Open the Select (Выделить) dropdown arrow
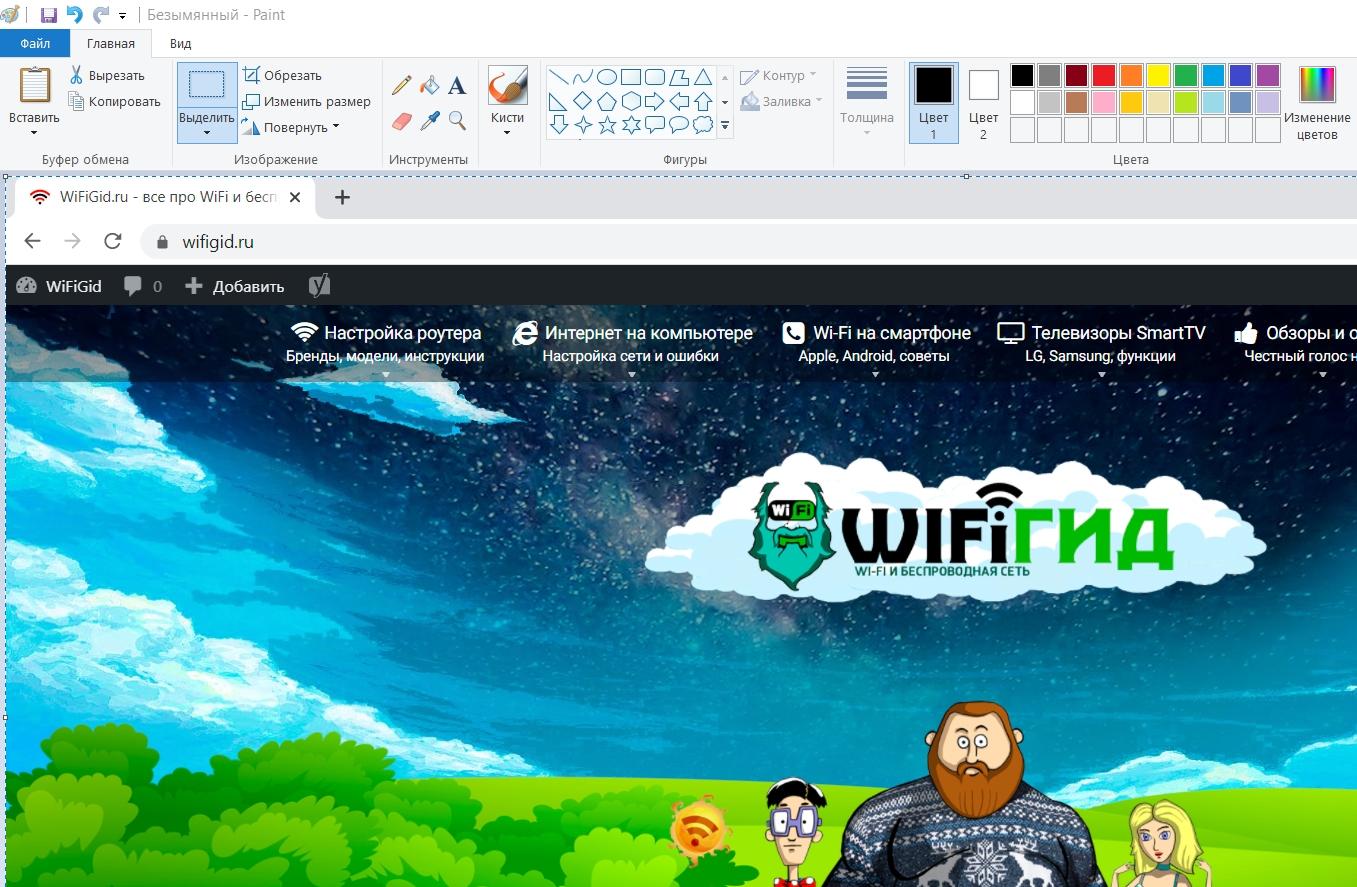This screenshot has width=1357, height=887. click(x=207, y=132)
